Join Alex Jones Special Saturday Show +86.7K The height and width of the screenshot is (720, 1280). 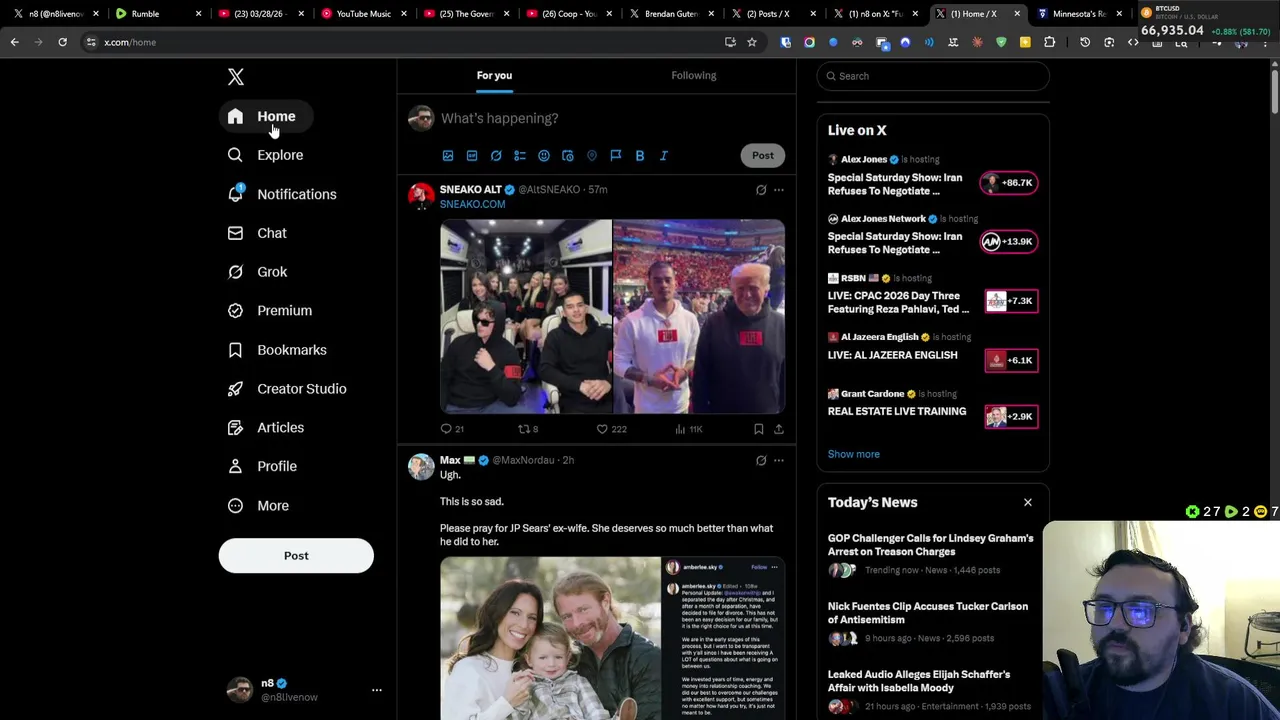point(1009,183)
